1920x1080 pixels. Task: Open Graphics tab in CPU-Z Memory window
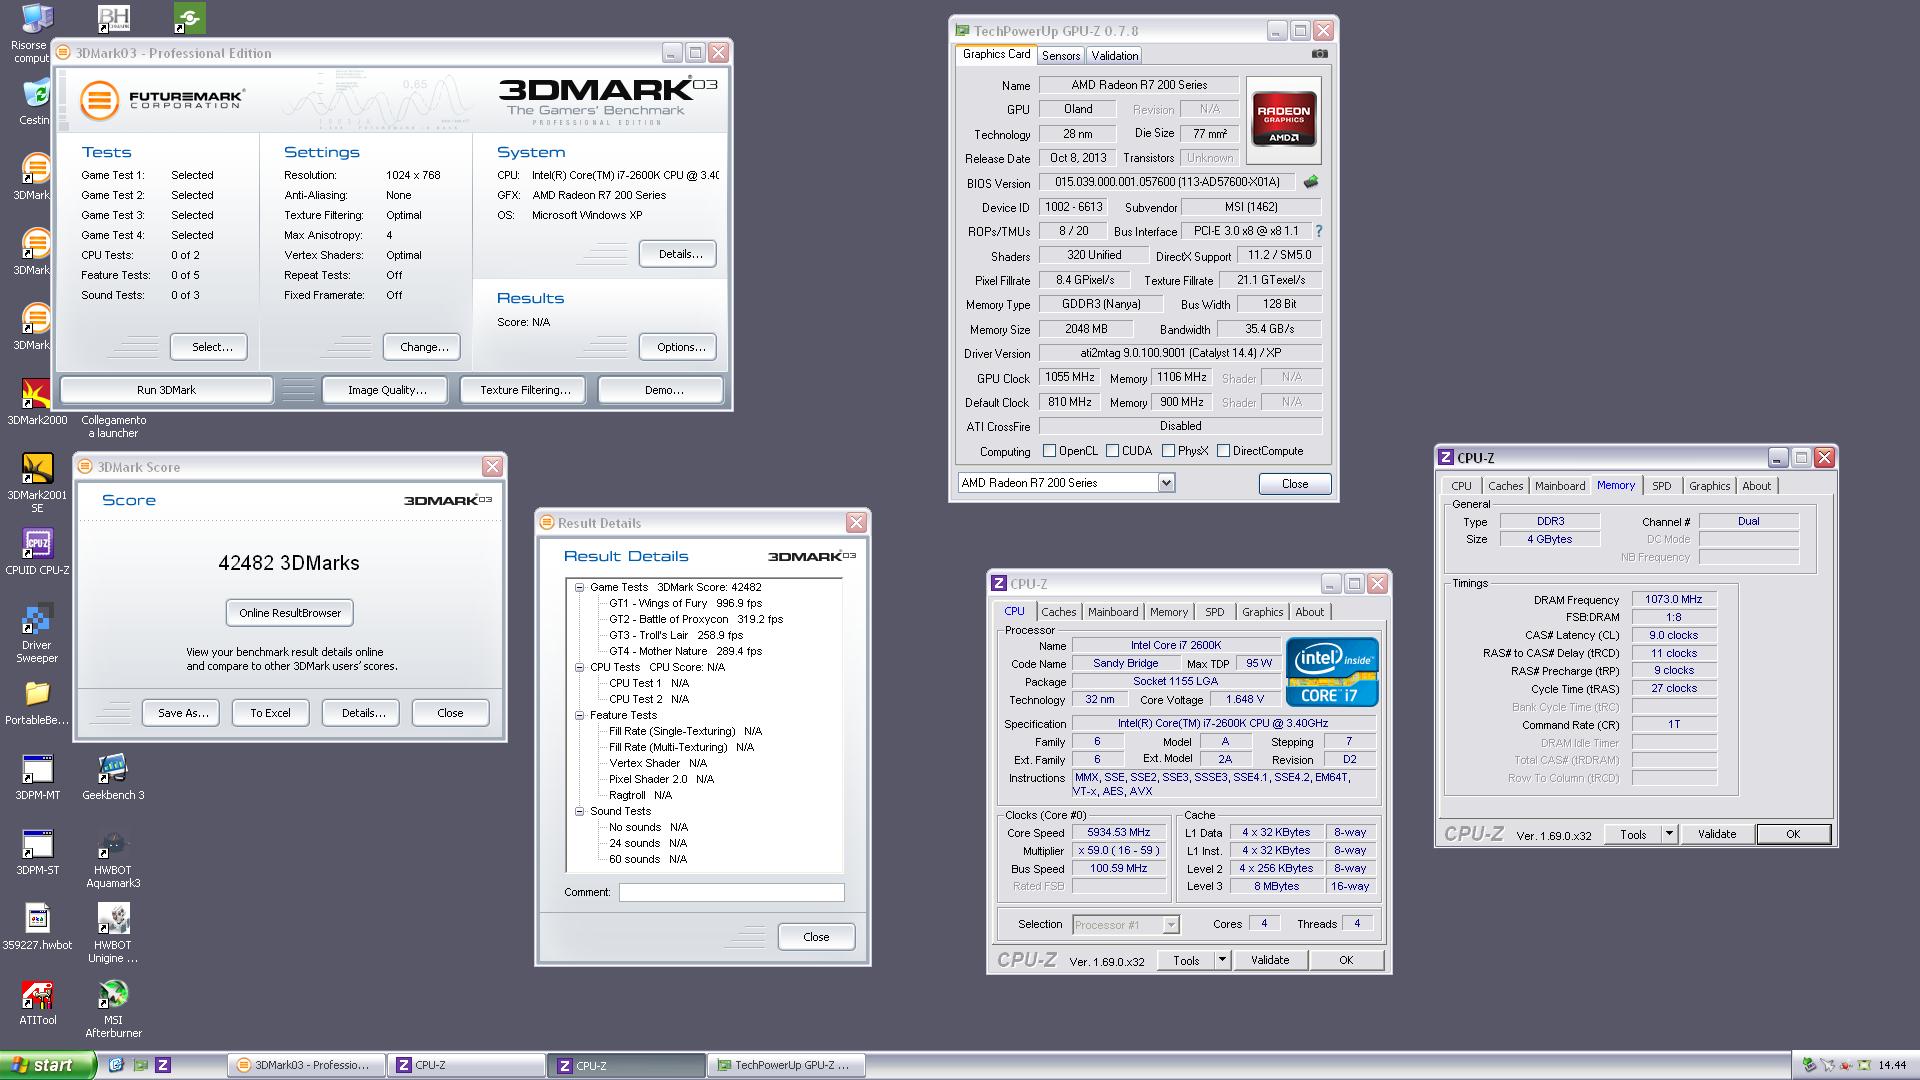[1709, 486]
